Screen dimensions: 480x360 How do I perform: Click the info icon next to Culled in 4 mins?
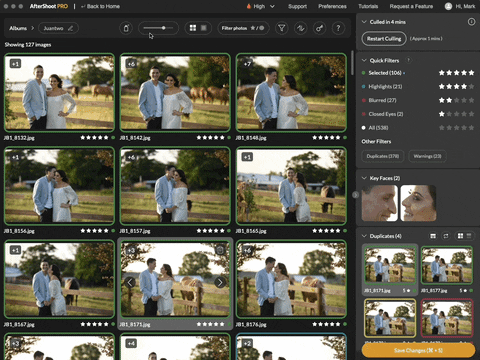471,22
